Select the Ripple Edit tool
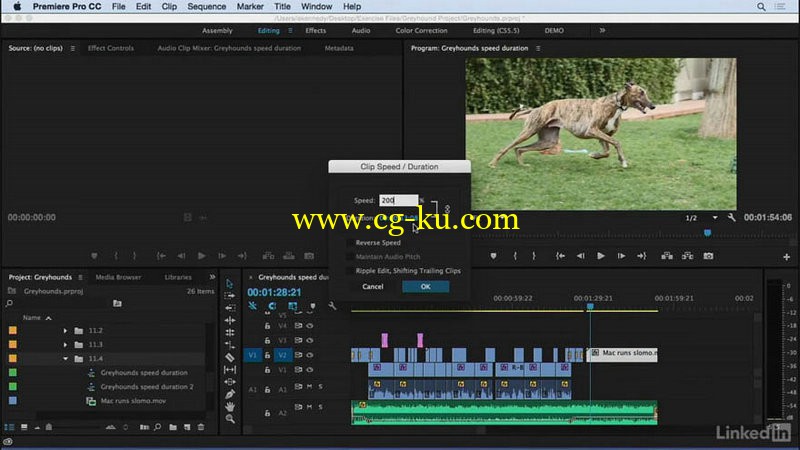This screenshot has height=450, width=800. 230,320
